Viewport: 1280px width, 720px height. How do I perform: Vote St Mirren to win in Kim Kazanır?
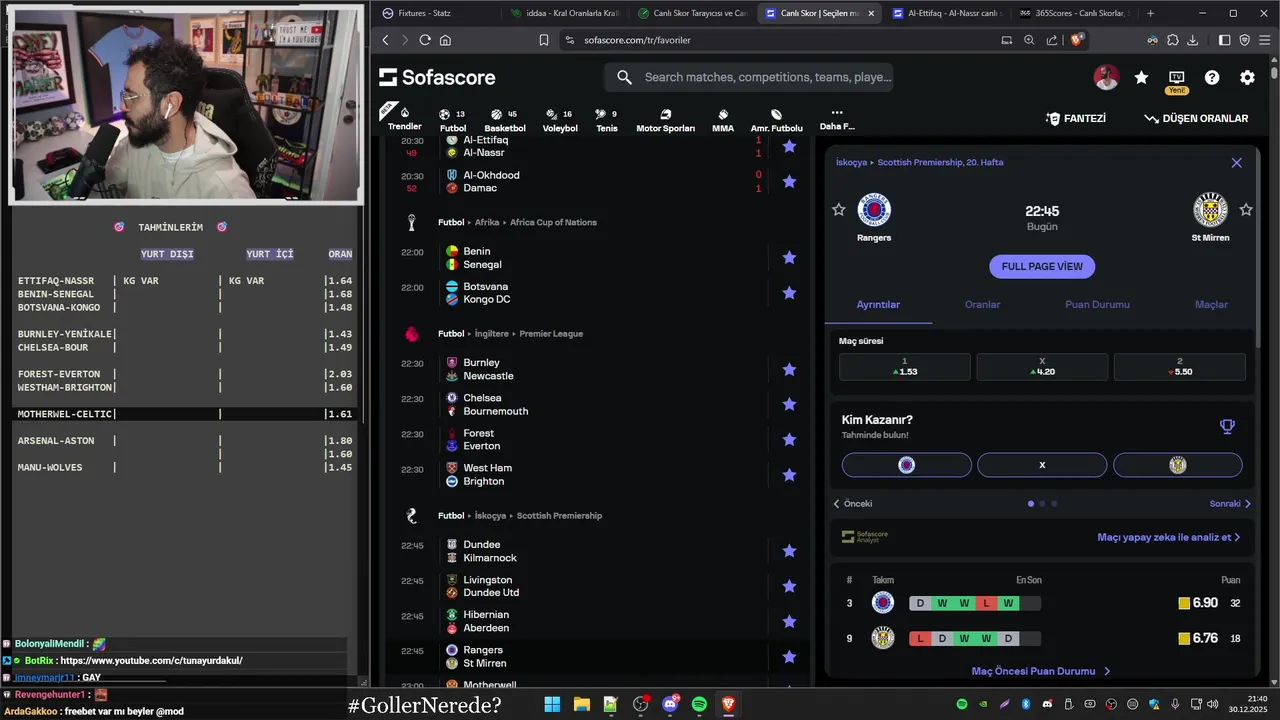coord(1178,465)
